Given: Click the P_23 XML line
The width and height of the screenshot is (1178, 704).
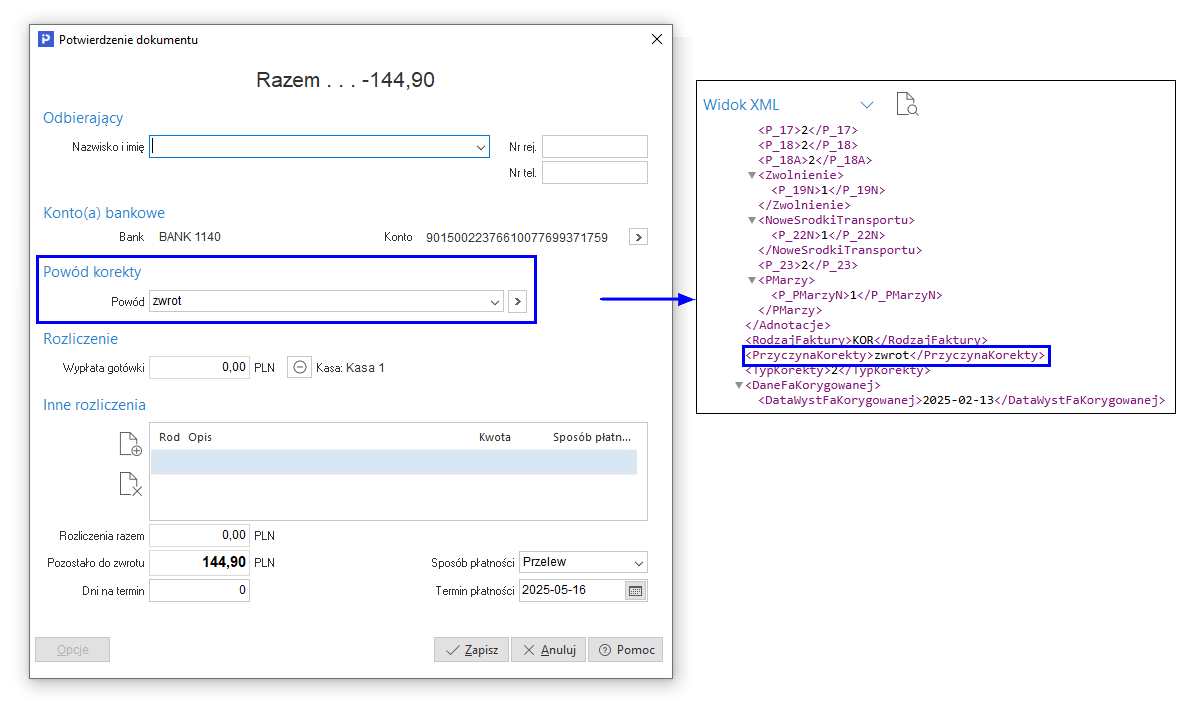Looking at the screenshot, I should pos(808,265).
